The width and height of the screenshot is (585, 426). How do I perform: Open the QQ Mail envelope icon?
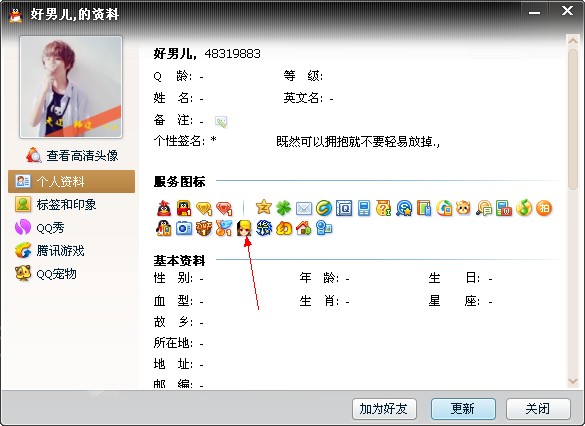point(304,208)
